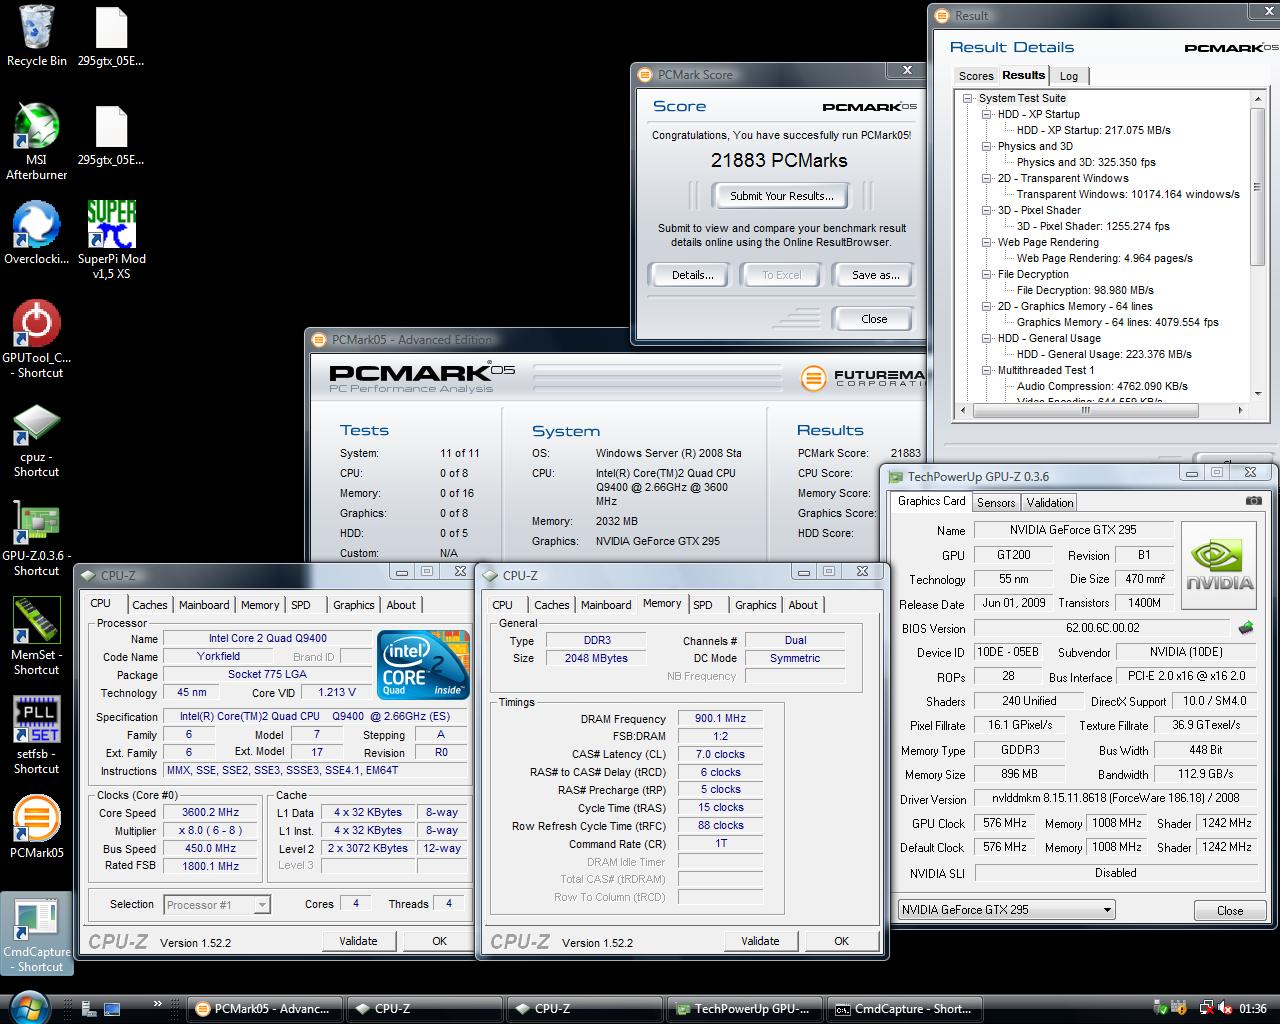Screen dimensions: 1280x1024
Task: Open SPD tab in the memory timings CPU-Z window
Action: point(703,605)
